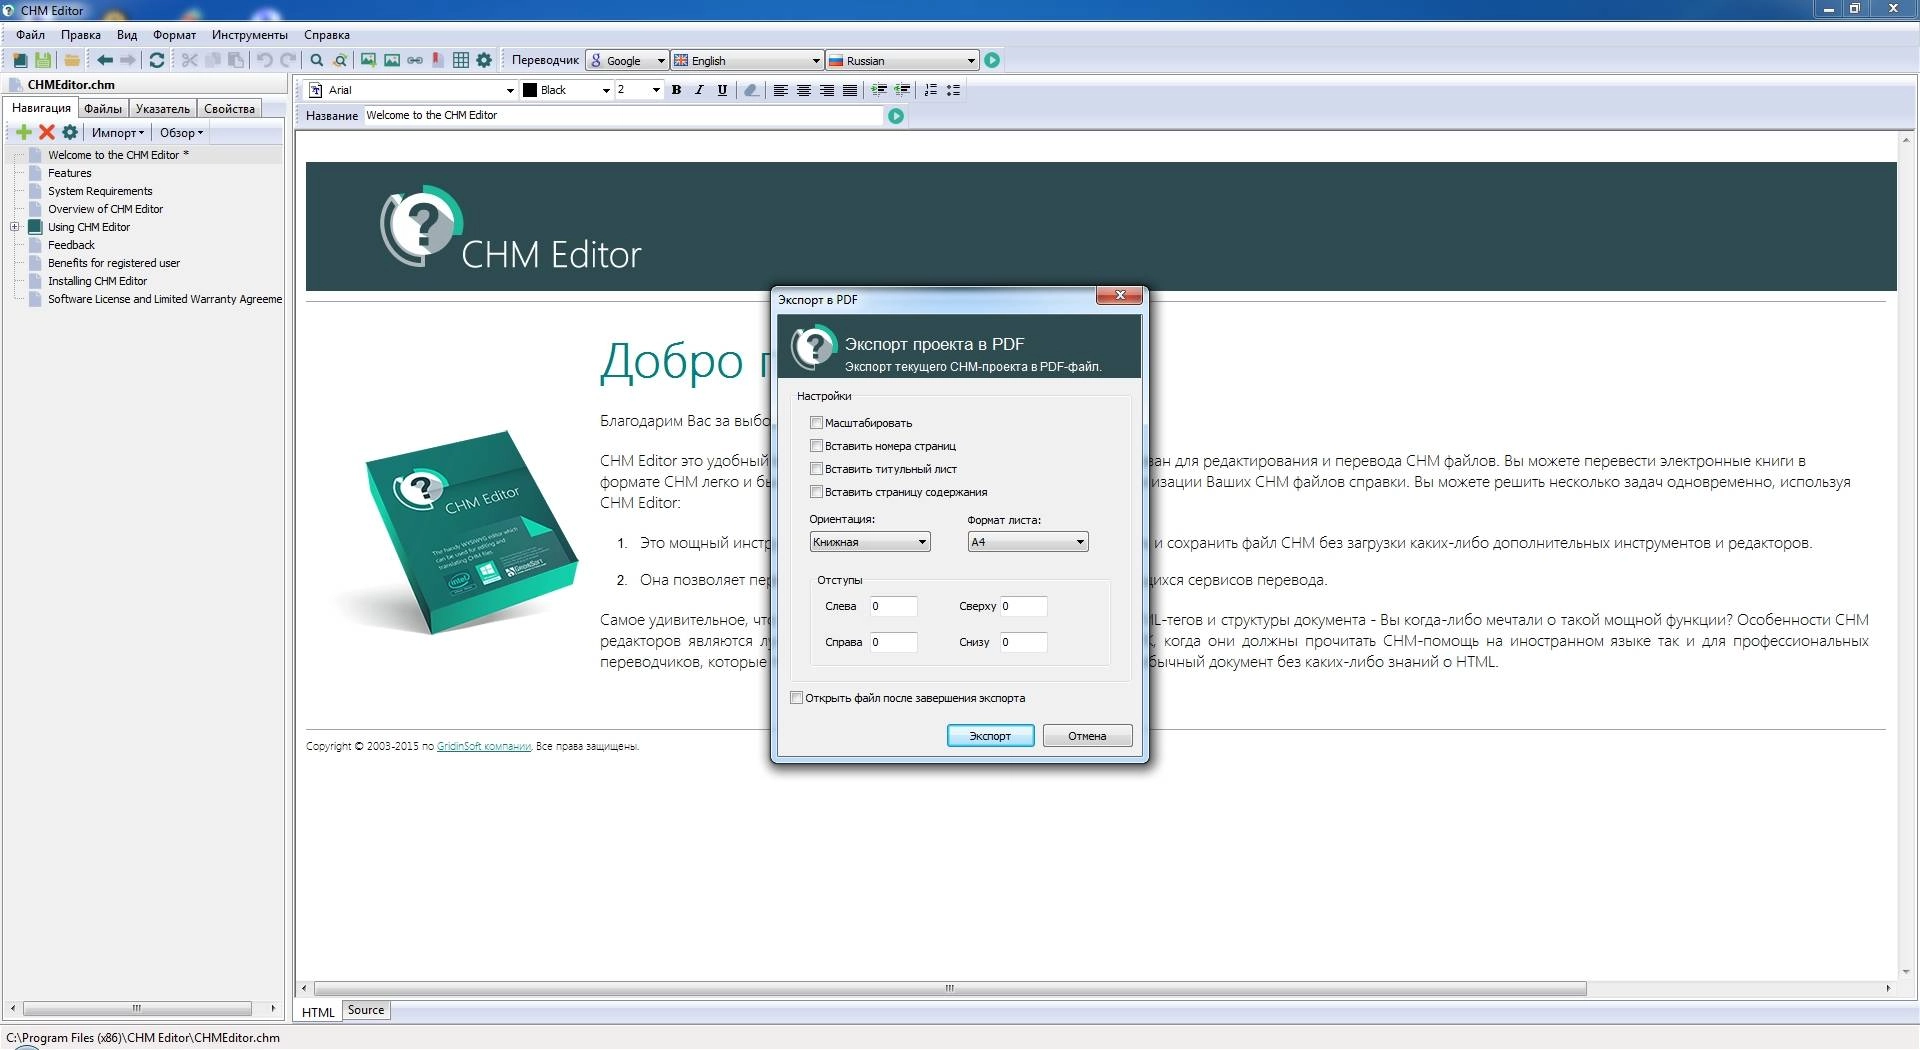
Task: Switch to the Свойства tab
Action: click(229, 109)
